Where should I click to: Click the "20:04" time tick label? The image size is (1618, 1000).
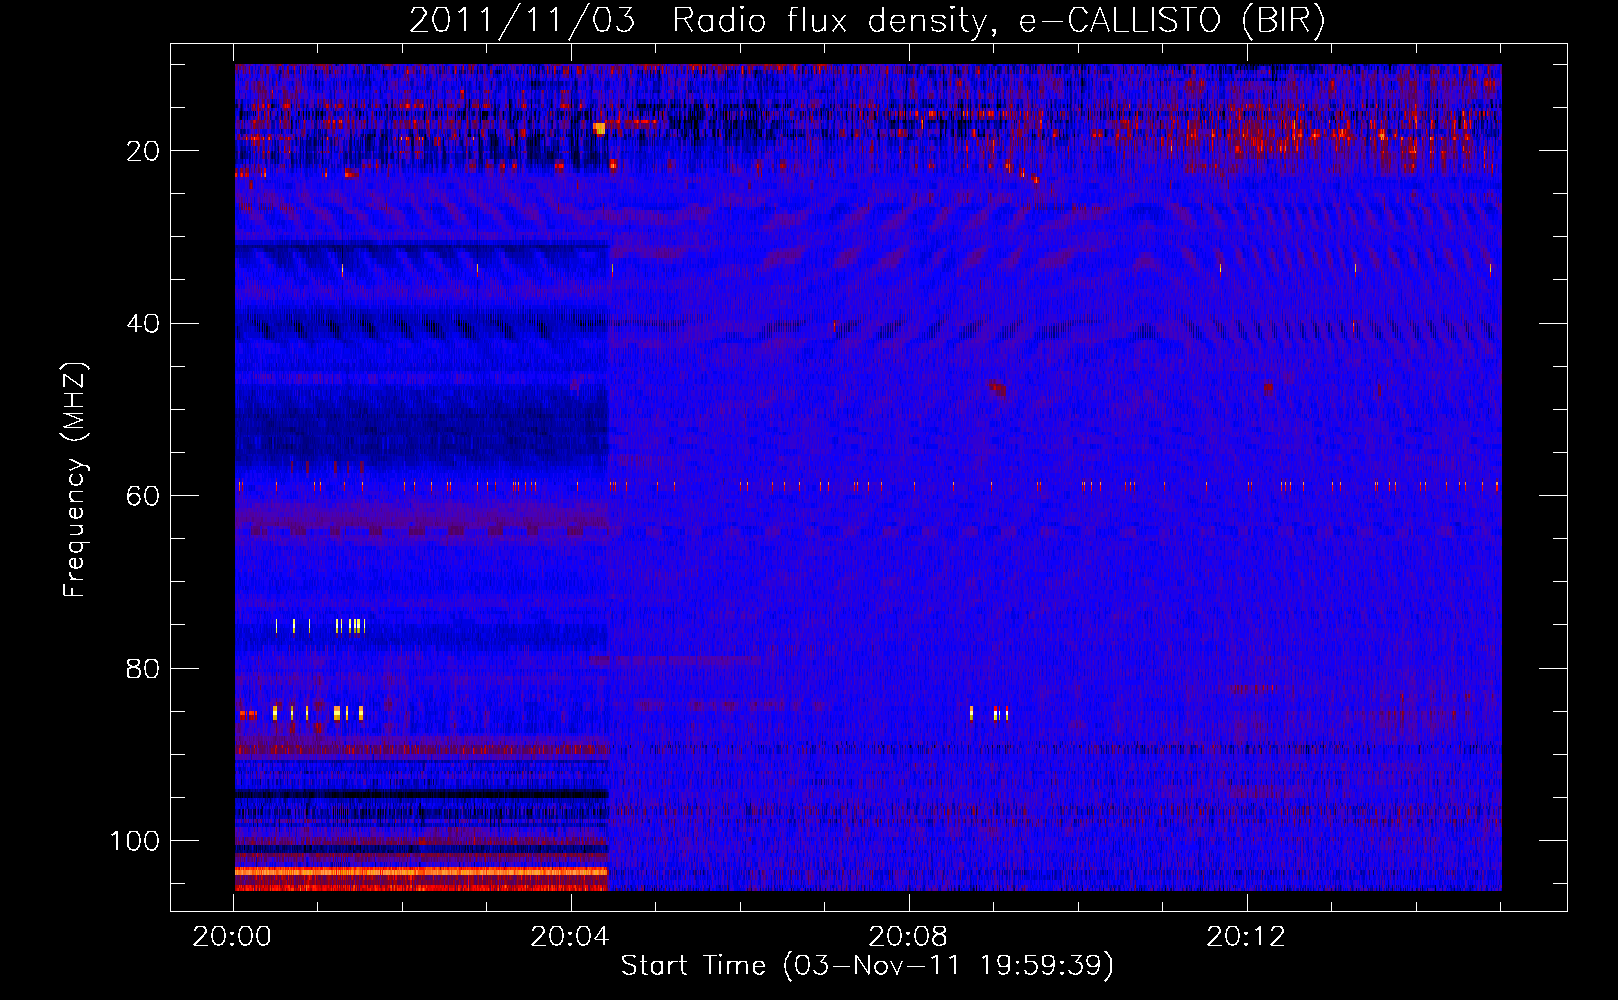[x=571, y=937]
